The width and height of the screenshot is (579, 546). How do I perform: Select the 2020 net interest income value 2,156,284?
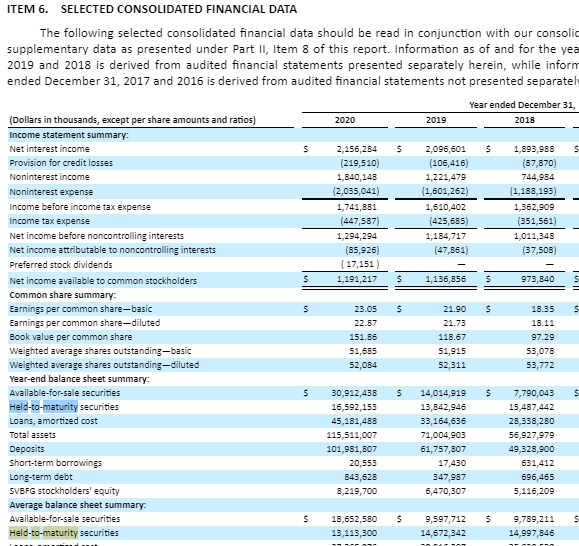(357, 149)
